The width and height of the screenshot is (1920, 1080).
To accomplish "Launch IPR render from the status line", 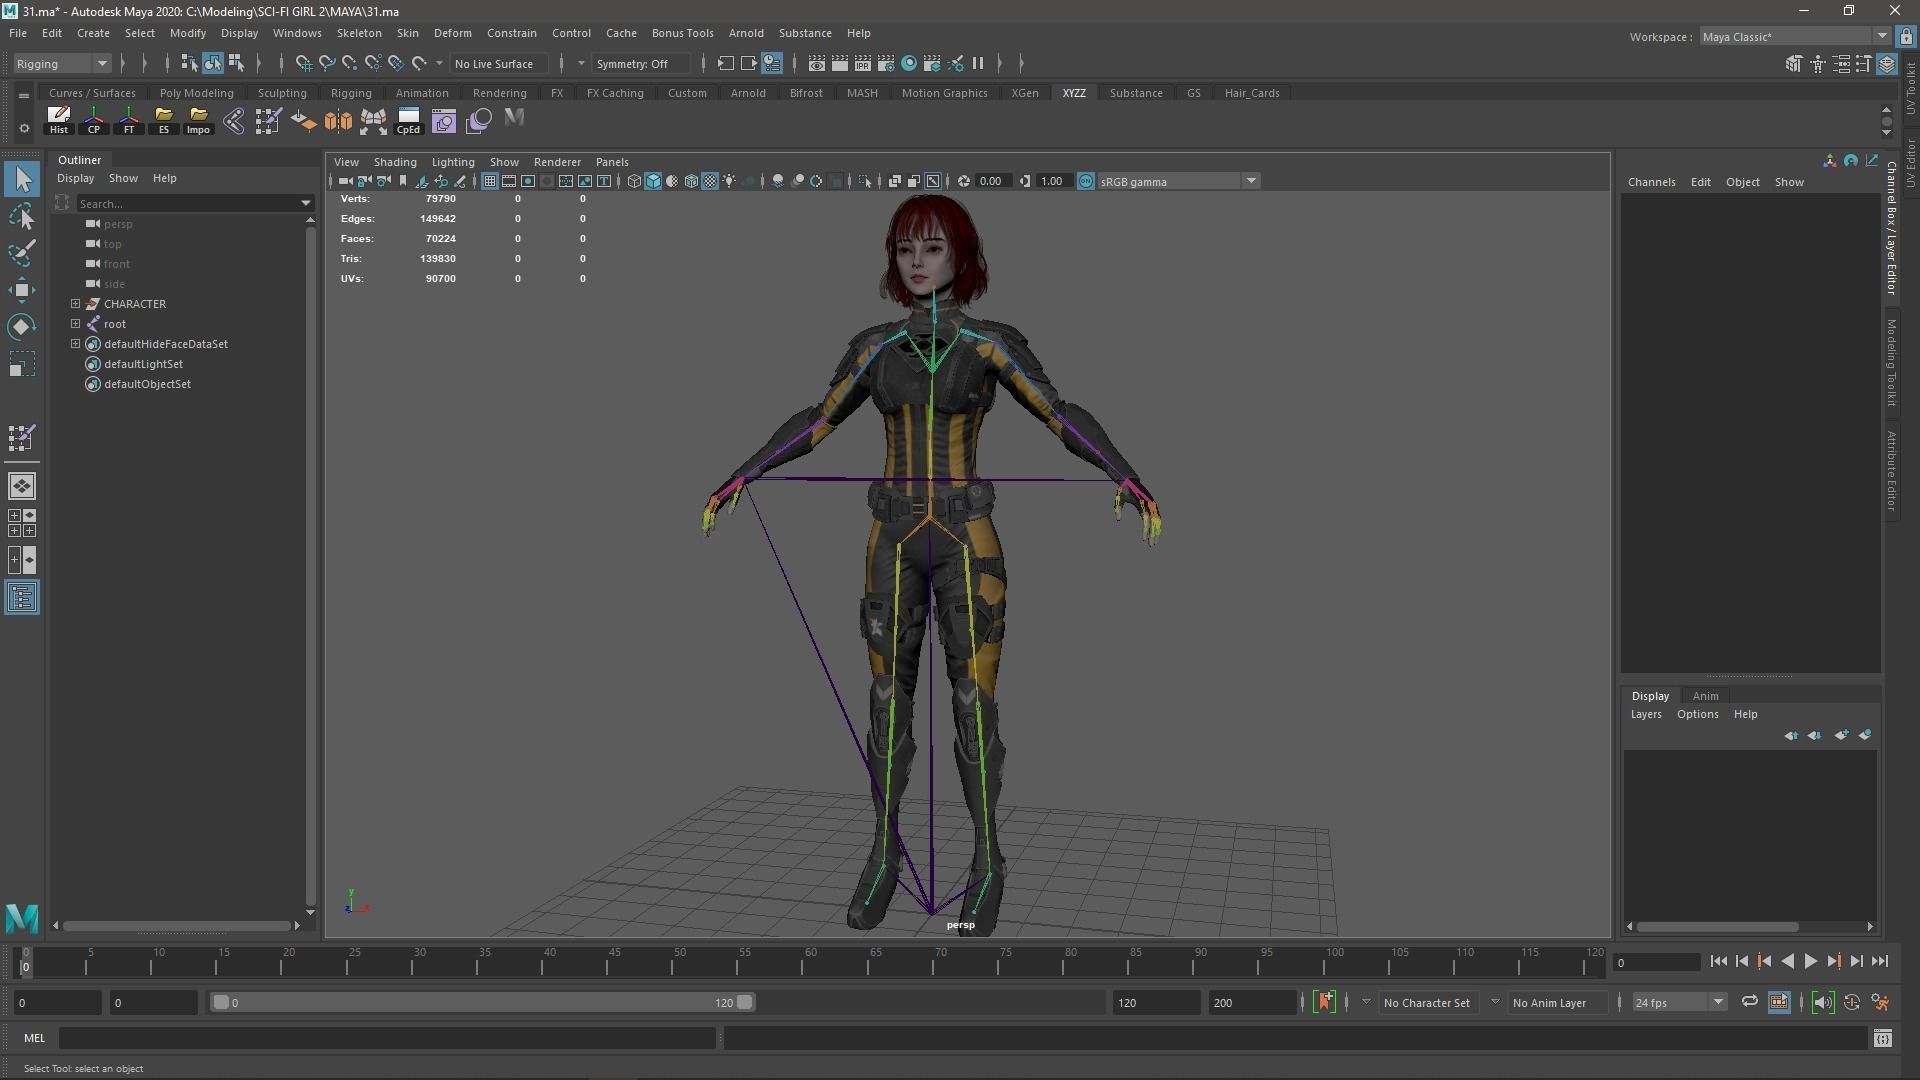I will point(863,63).
